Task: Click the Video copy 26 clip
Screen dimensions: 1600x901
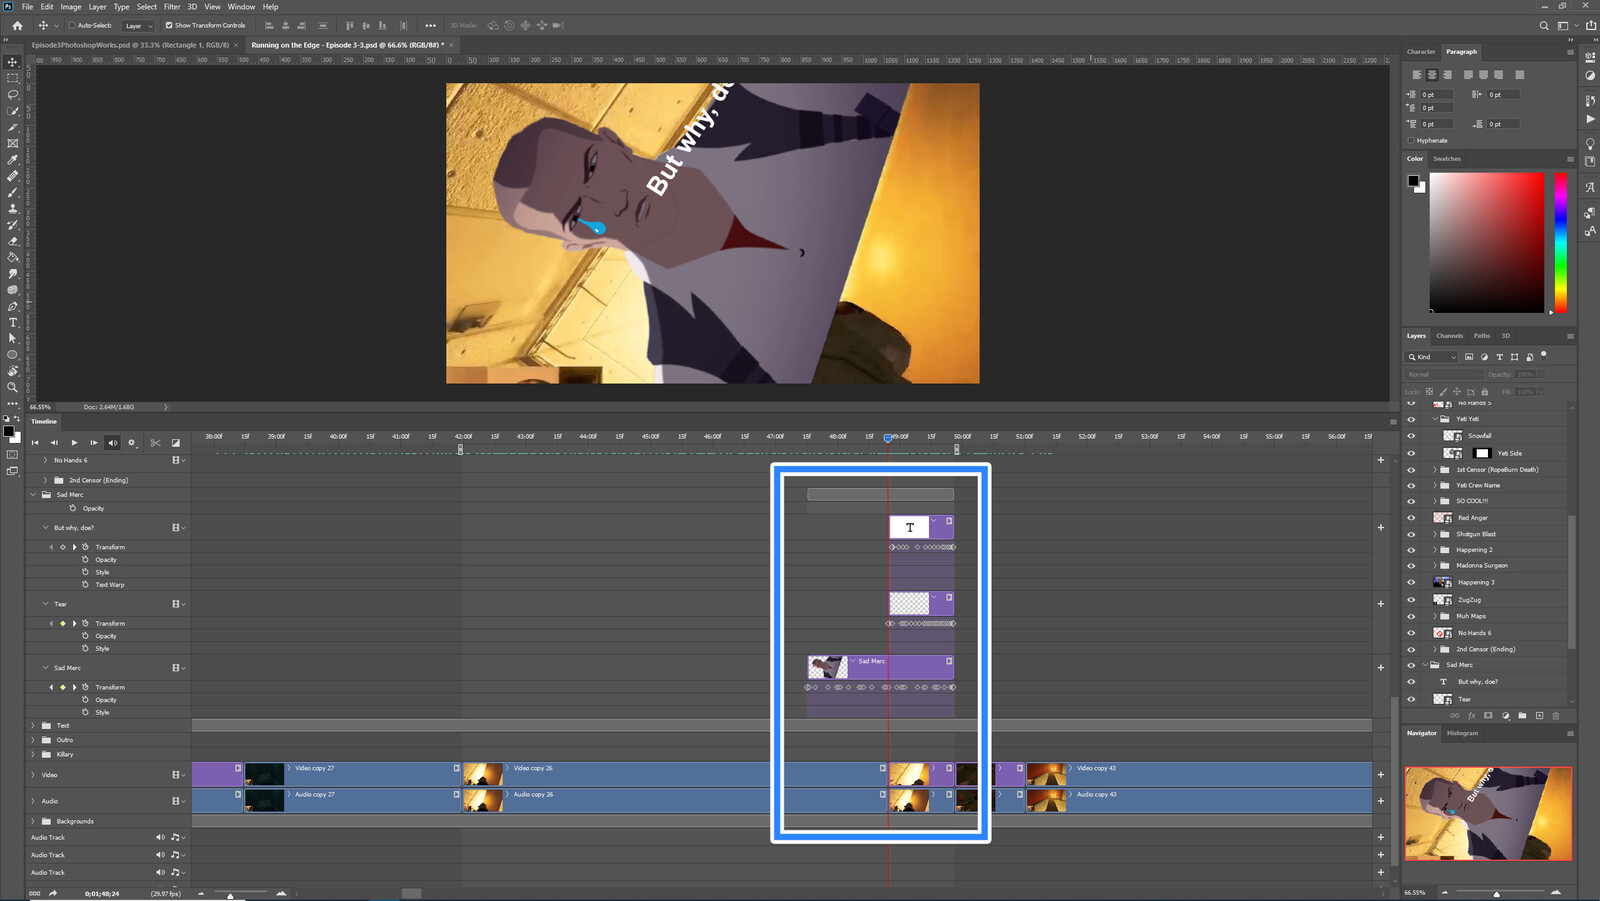Action: [x=674, y=774]
